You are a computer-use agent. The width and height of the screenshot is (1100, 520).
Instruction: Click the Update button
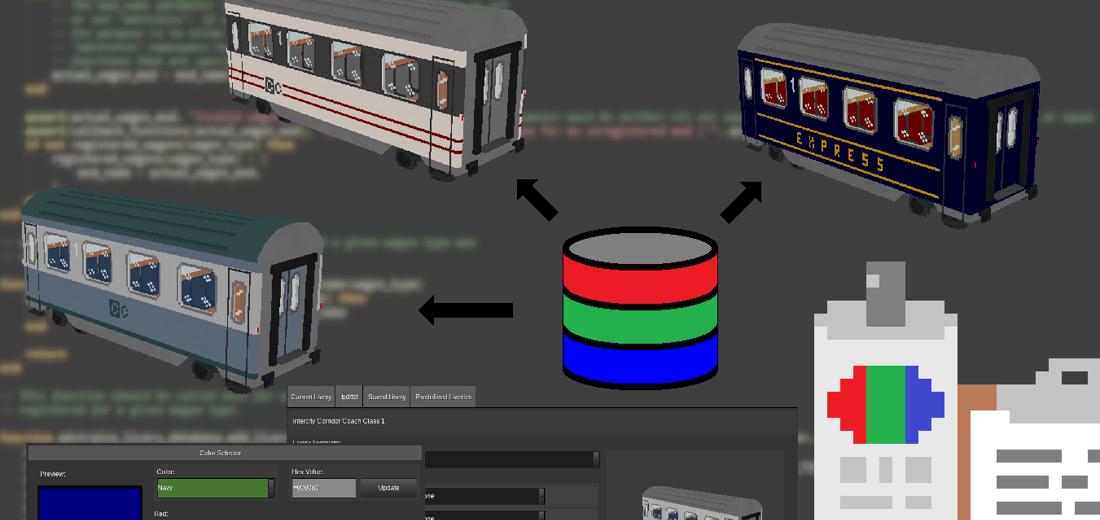click(x=389, y=488)
